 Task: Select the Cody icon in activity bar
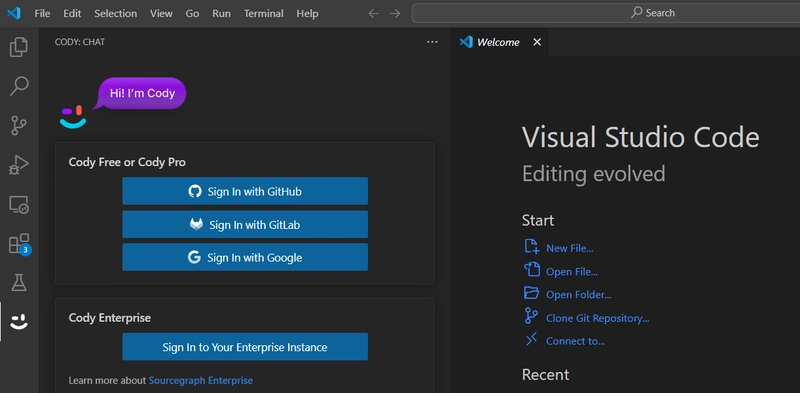(19, 322)
